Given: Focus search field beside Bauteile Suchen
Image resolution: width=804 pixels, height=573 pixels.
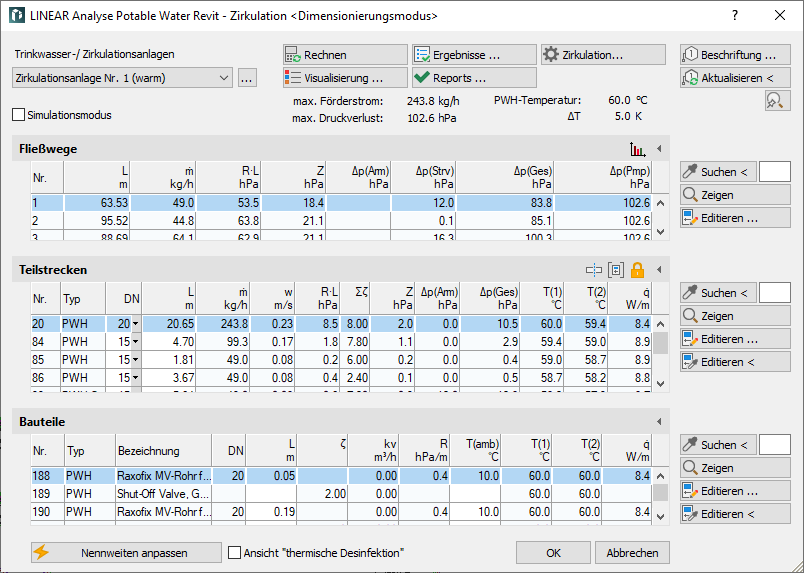Looking at the screenshot, I should 775,445.
